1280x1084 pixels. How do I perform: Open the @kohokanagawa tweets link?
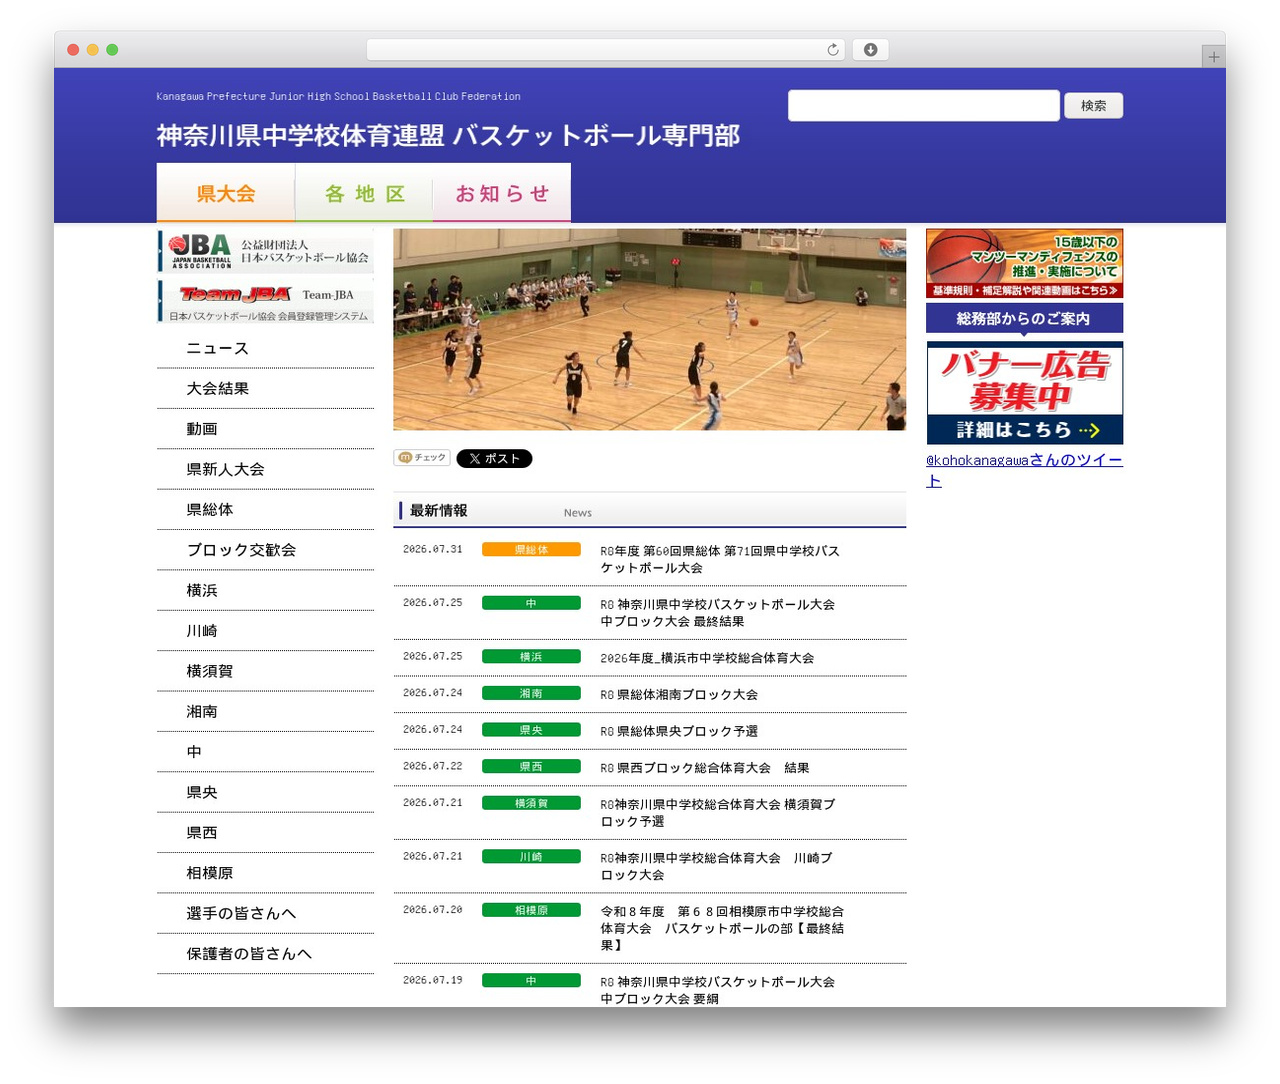pyautogui.click(x=1024, y=470)
